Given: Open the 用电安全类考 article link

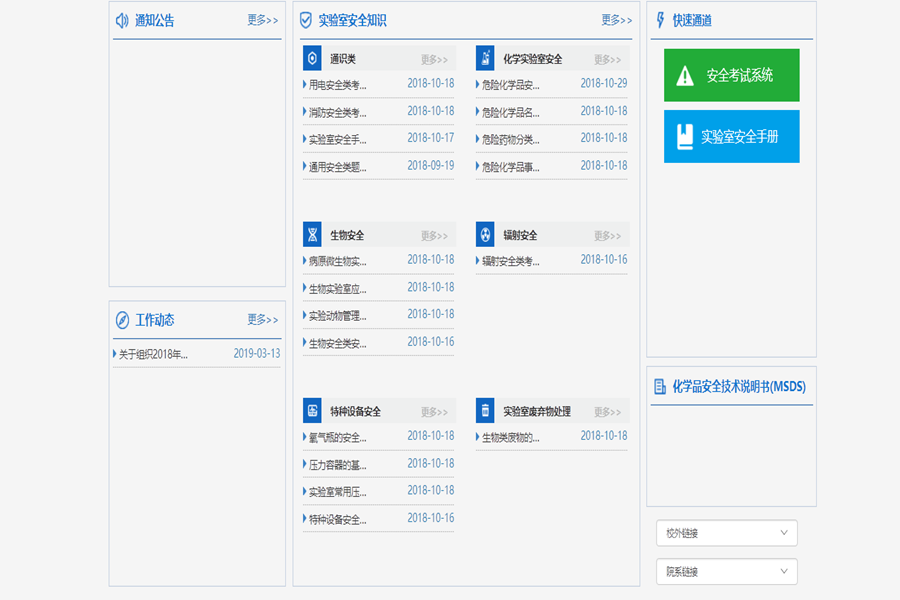Looking at the screenshot, I should [x=337, y=85].
